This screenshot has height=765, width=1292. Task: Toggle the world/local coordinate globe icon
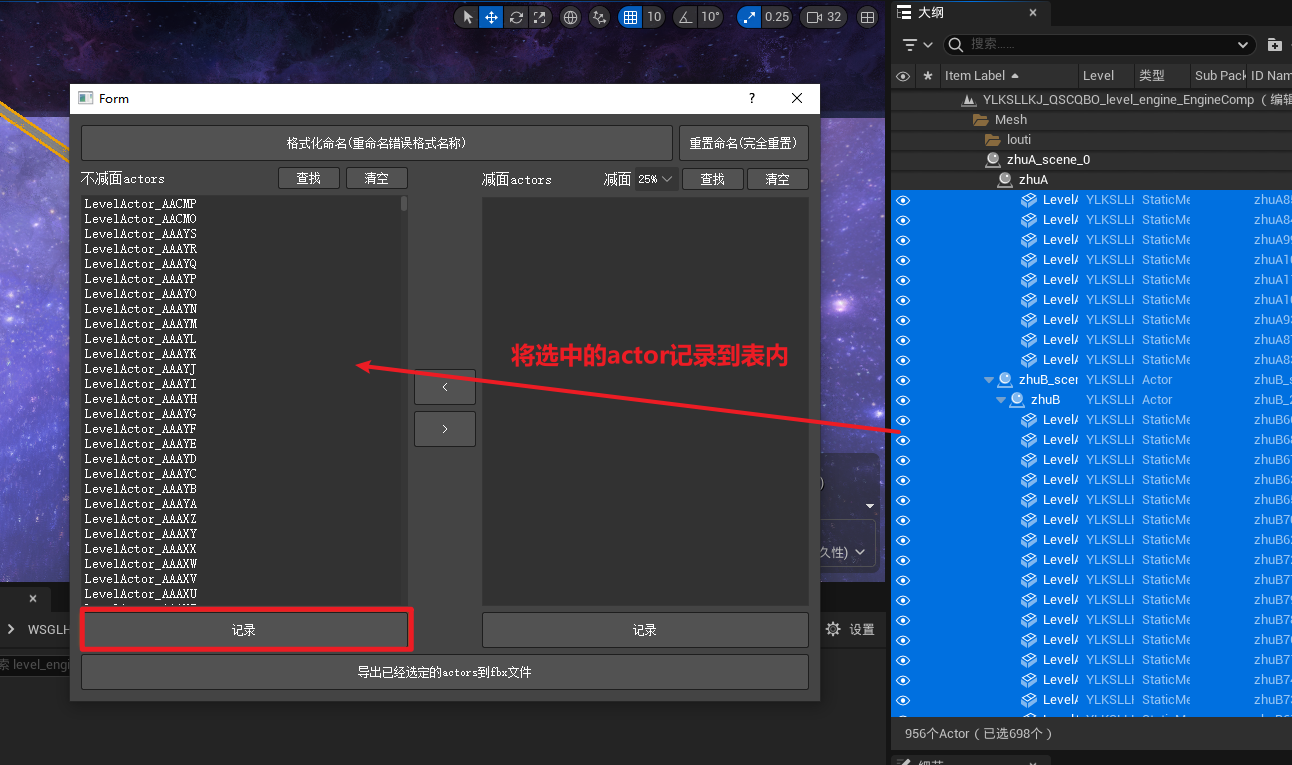click(x=570, y=17)
